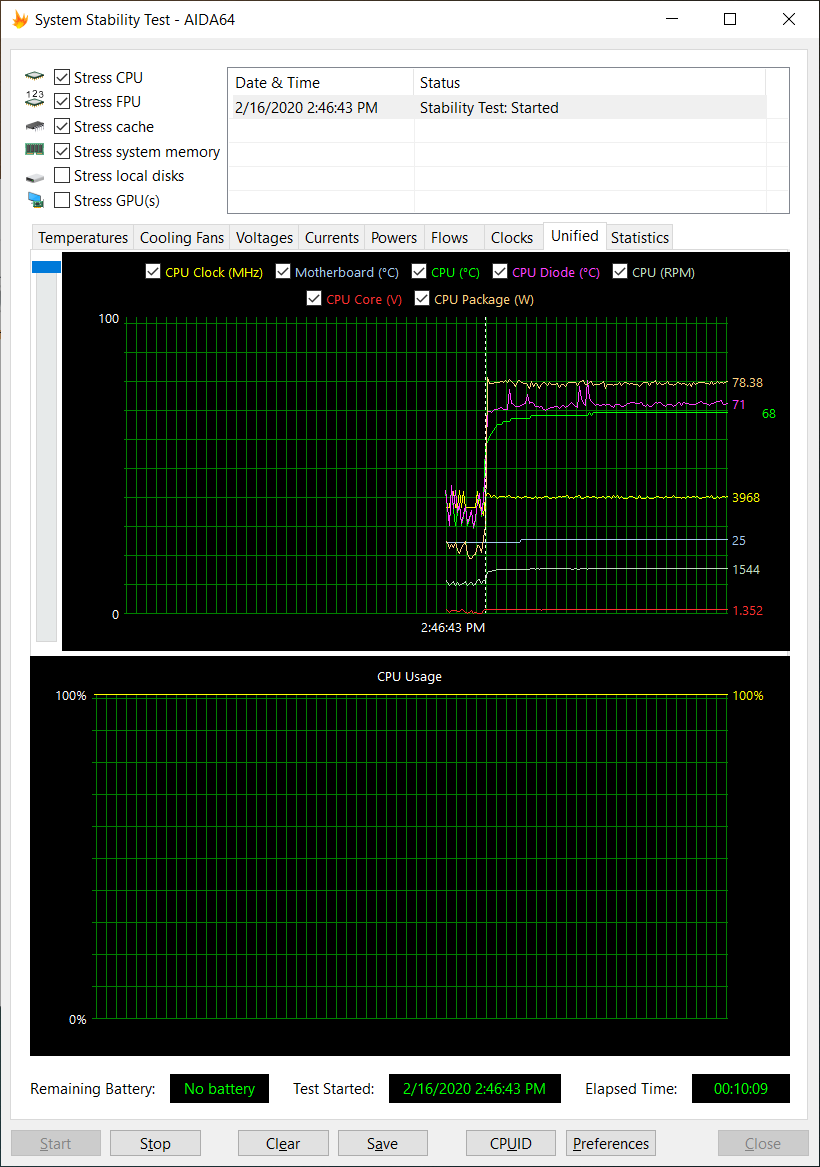Viewport: 820px width, 1167px height.
Task: Open the Currents tab
Action: [x=332, y=237]
